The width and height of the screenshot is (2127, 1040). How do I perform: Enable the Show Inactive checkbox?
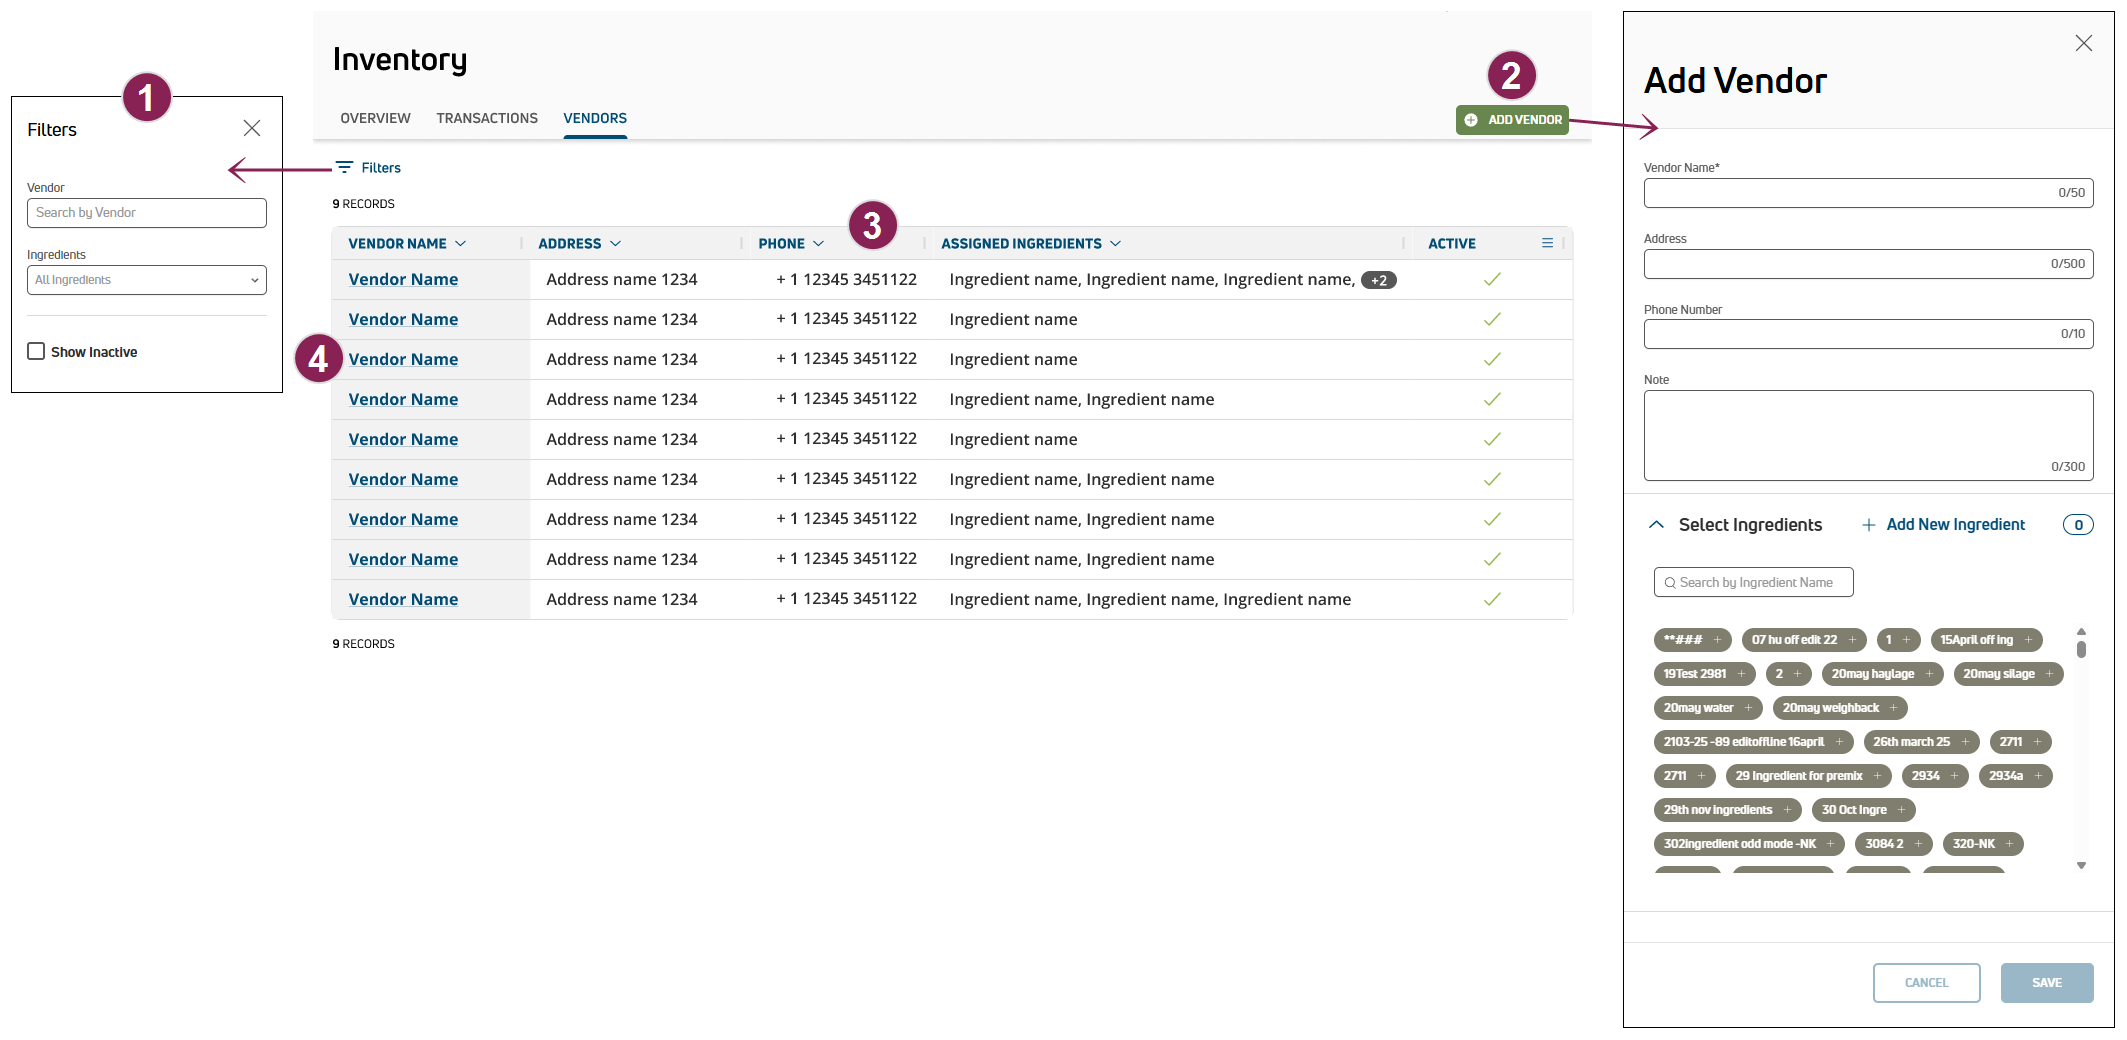pos(37,351)
